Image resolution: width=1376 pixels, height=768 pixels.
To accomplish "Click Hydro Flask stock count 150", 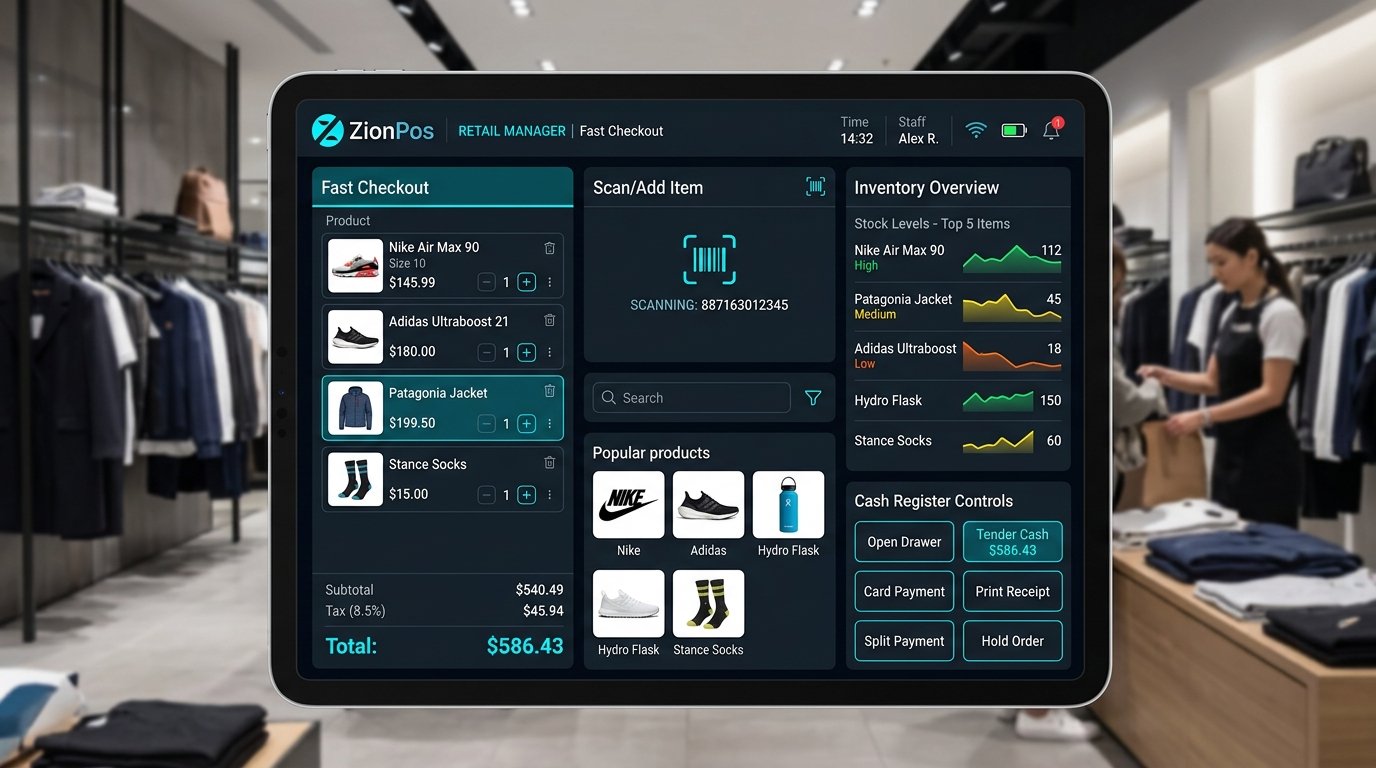I will (x=1050, y=400).
